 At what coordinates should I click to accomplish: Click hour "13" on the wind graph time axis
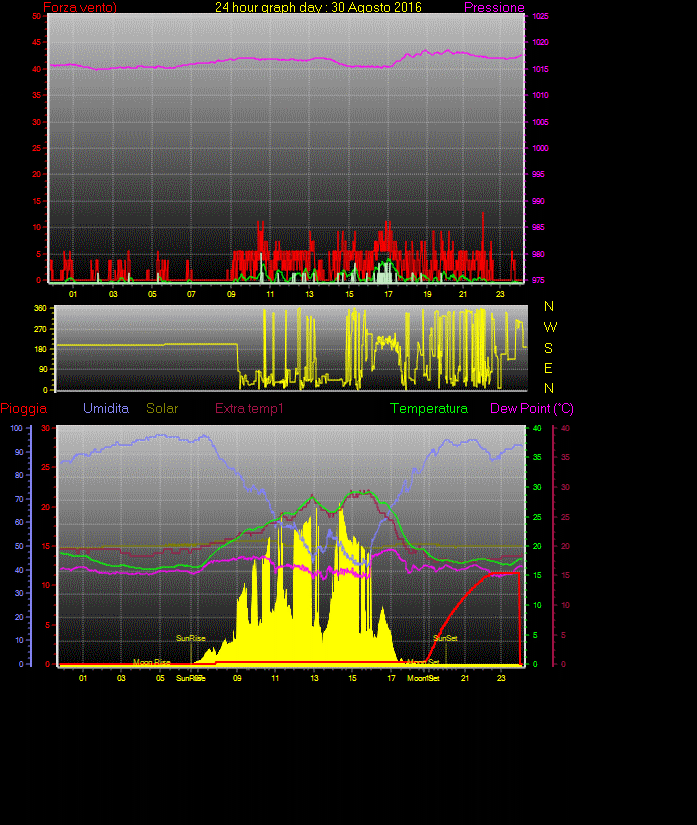tap(309, 294)
